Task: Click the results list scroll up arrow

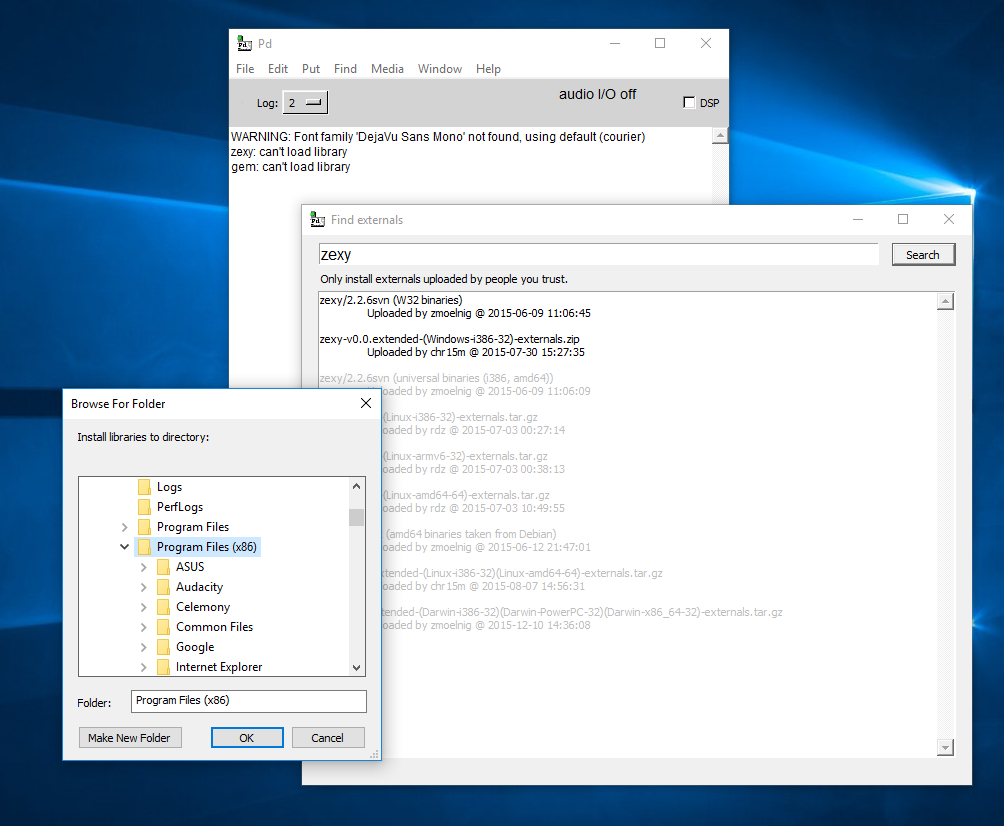Action: (945, 302)
